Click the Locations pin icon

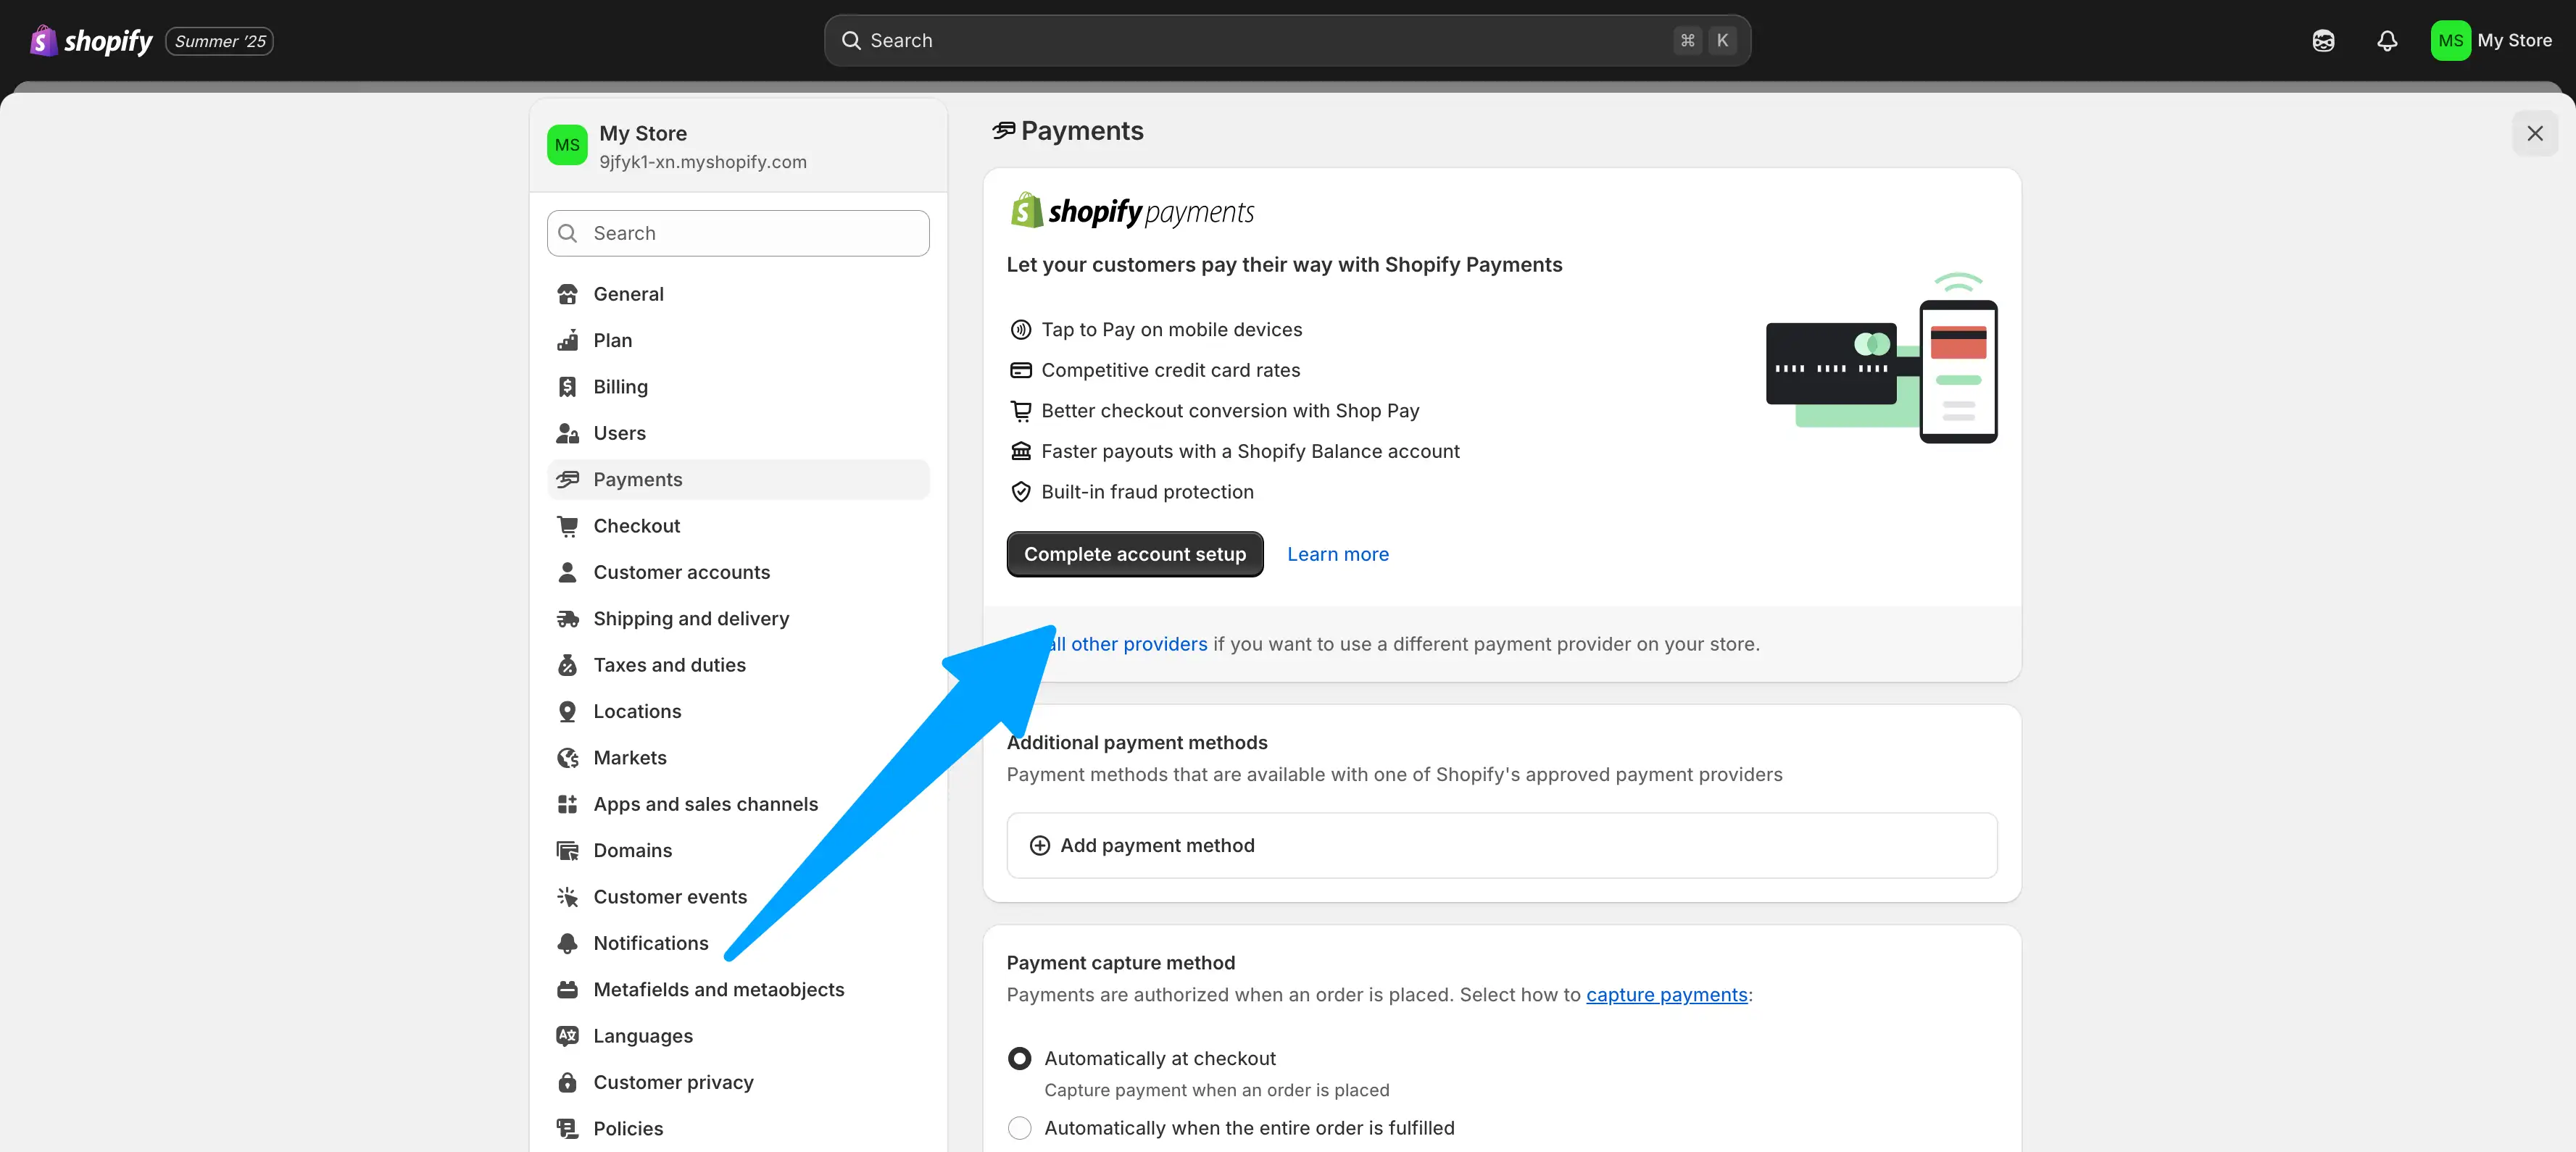(x=567, y=711)
